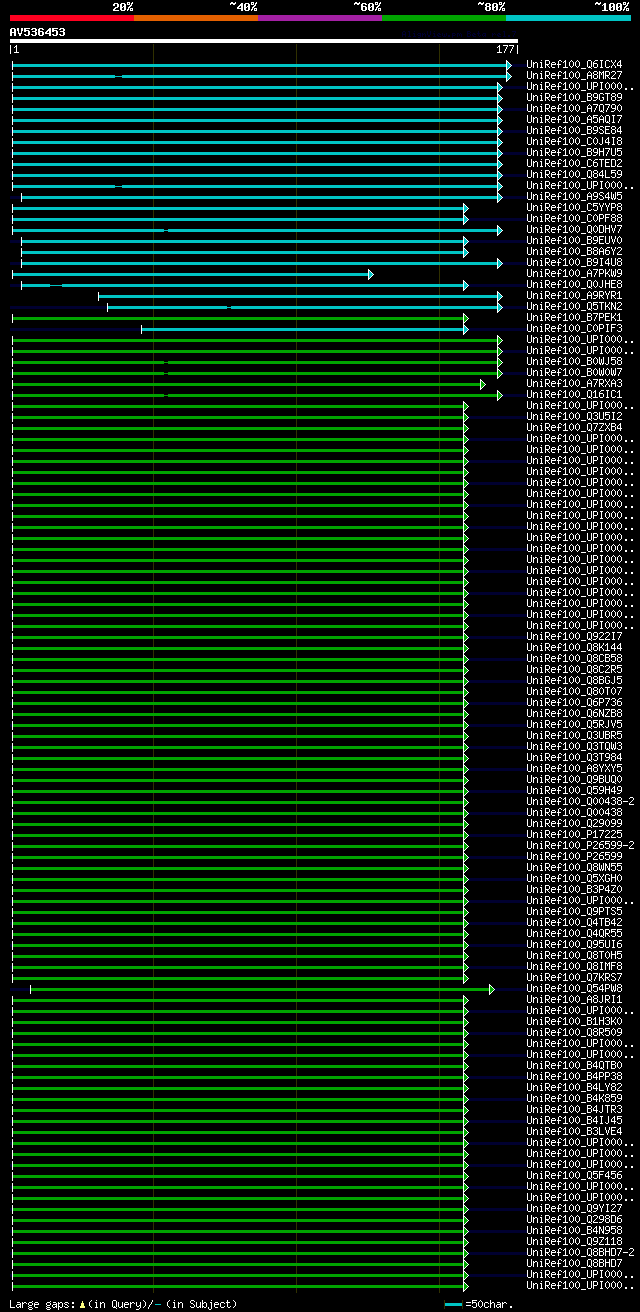
Task: Click UniRef100_Q9PTS5 label
Action: (x=574, y=911)
